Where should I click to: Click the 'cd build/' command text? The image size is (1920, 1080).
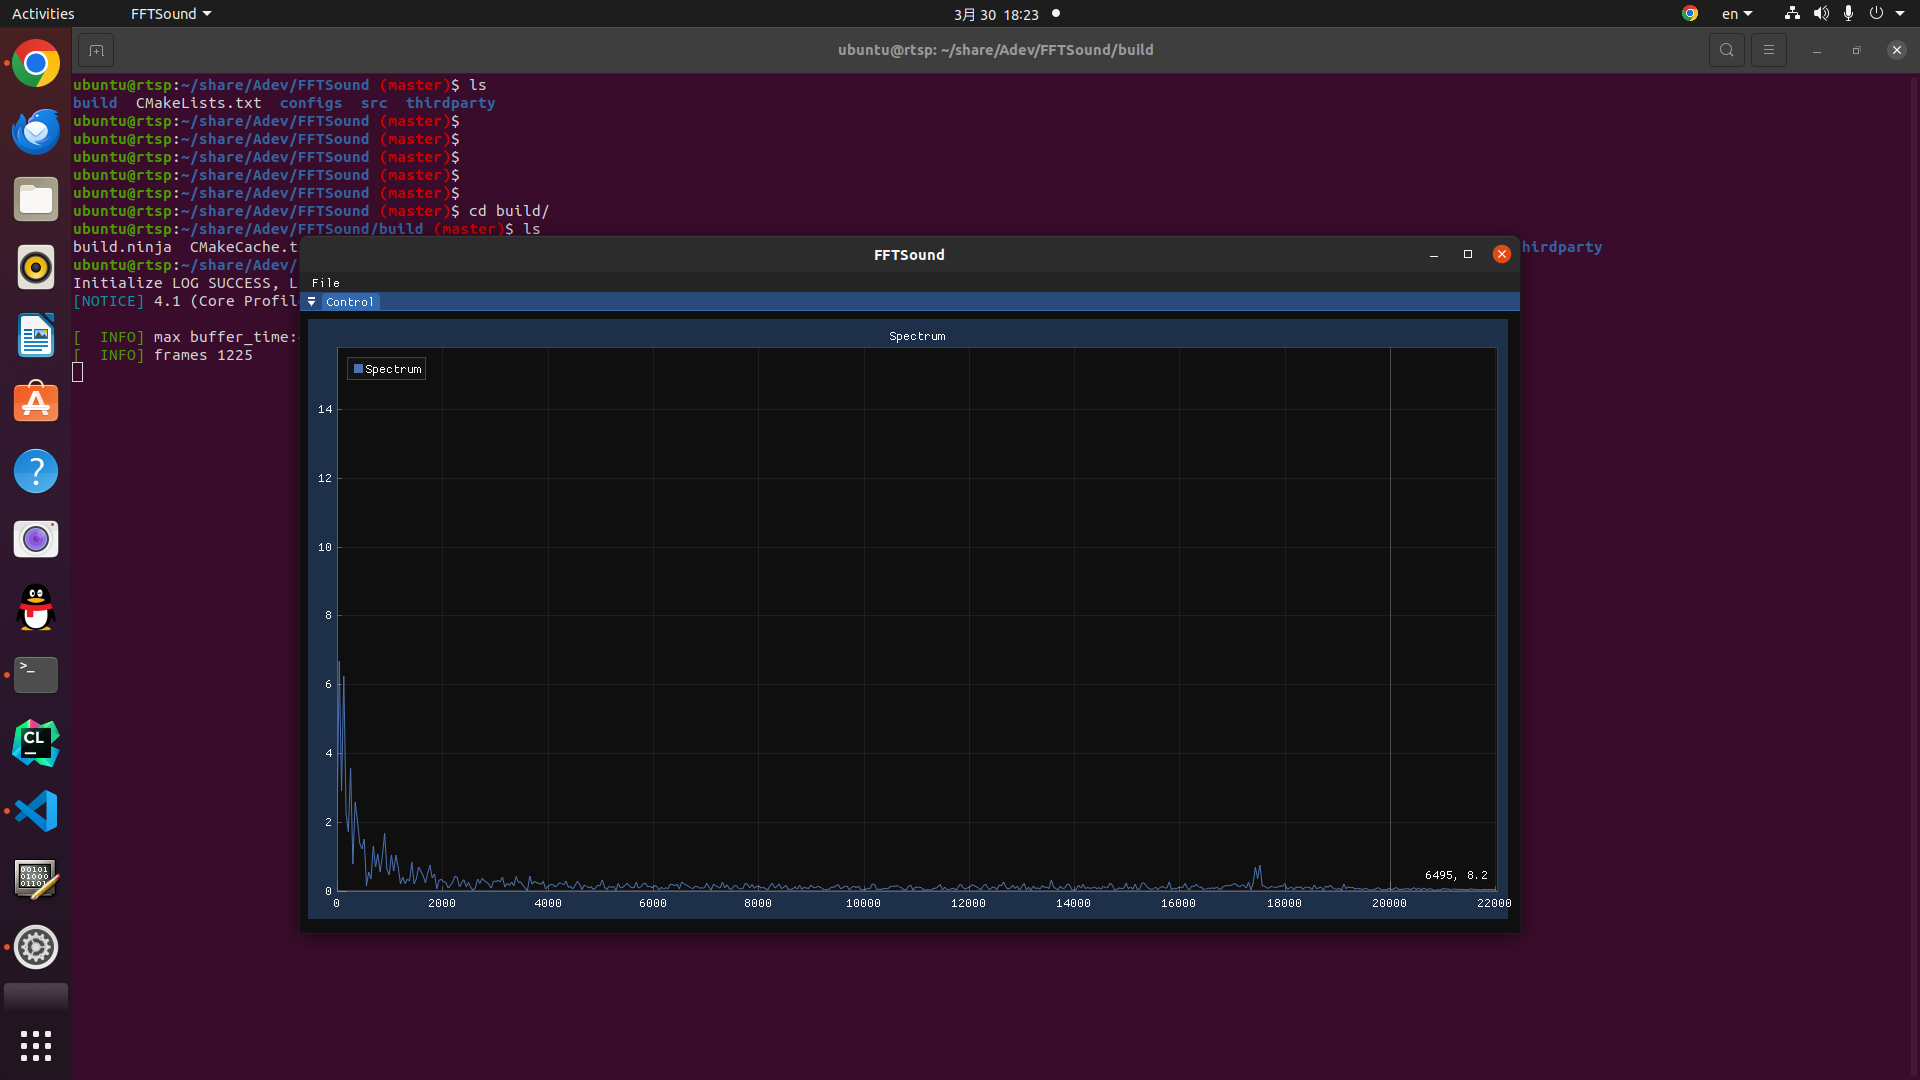click(x=509, y=211)
